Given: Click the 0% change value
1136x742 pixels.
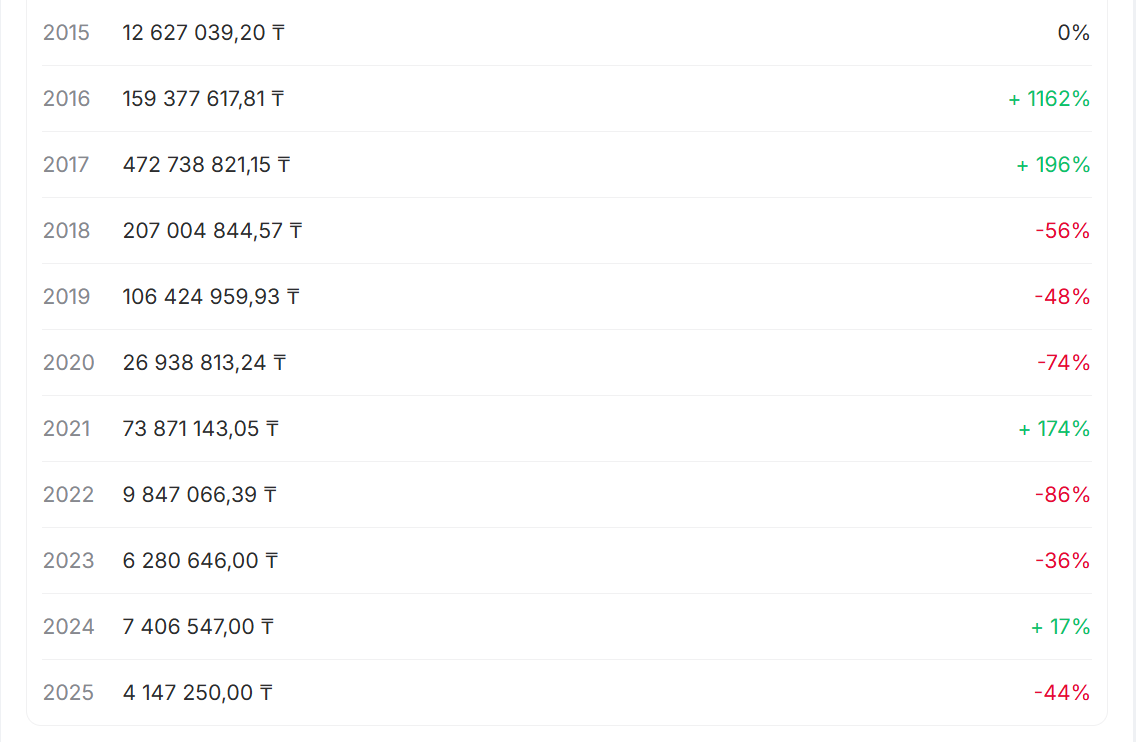Looking at the screenshot, I should click(1073, 33).
